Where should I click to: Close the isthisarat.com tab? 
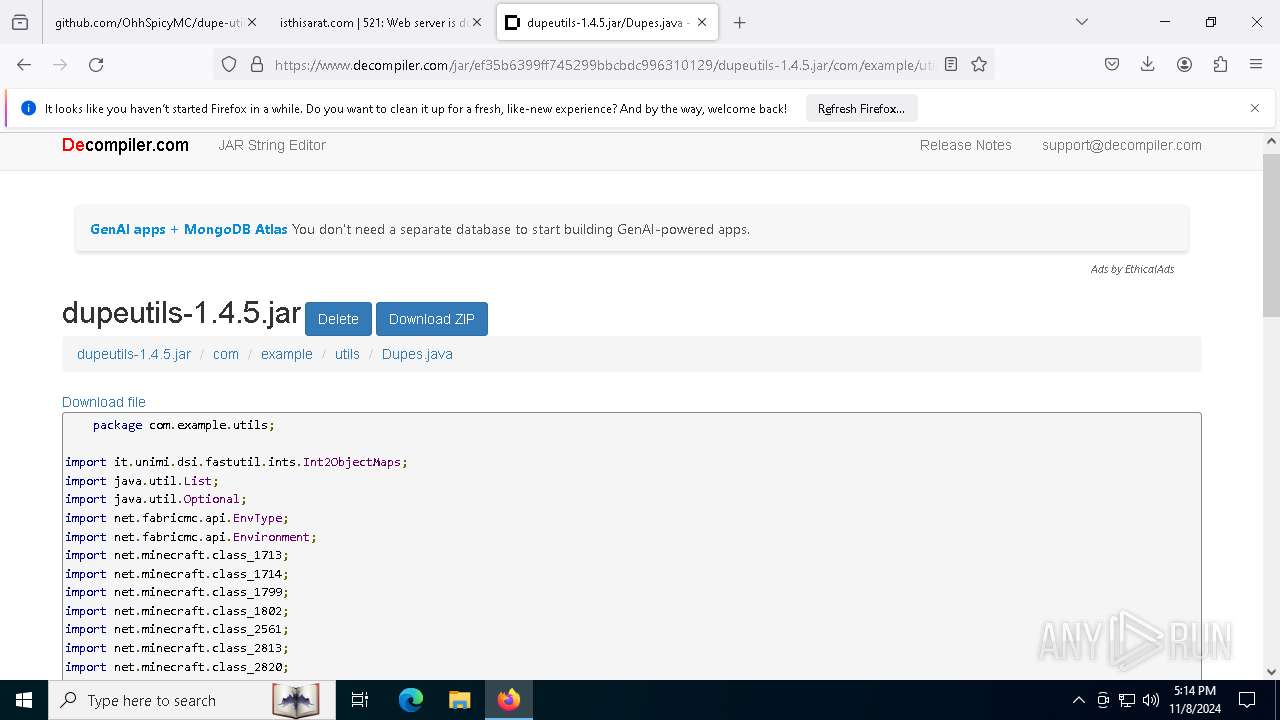pyautogui.click(x=476, y=22)
